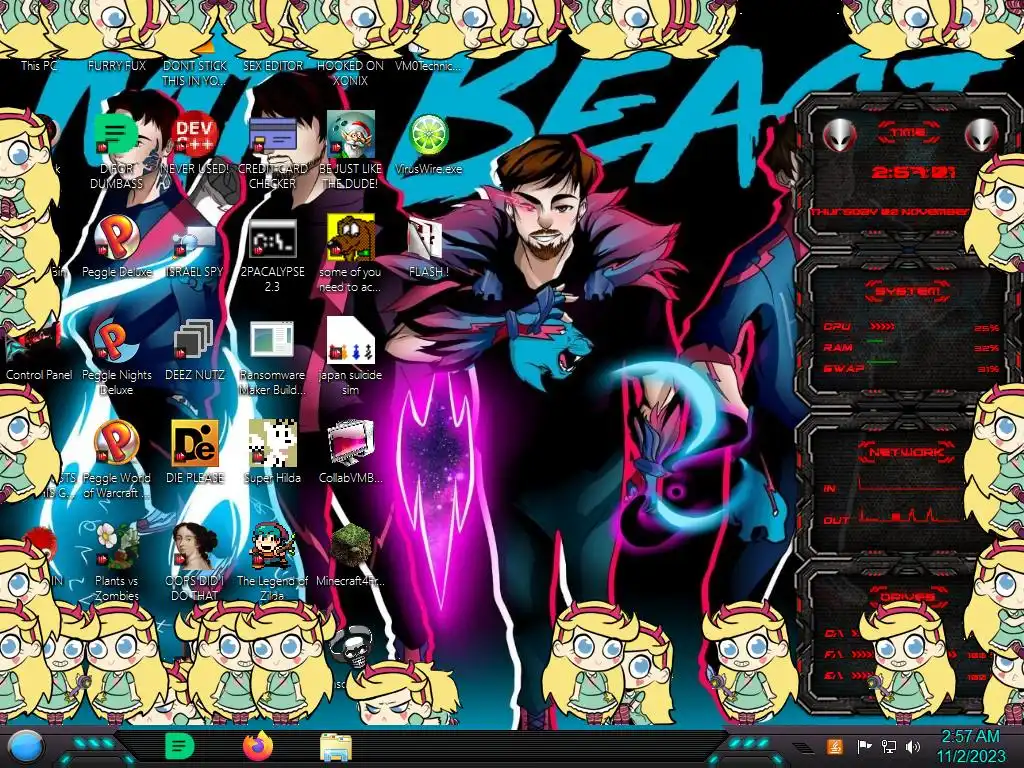This screenshot has height=768, width=1024.
Task: Open the OOPS DID I DO THAT portrait icon
Action: click(195, 547)
